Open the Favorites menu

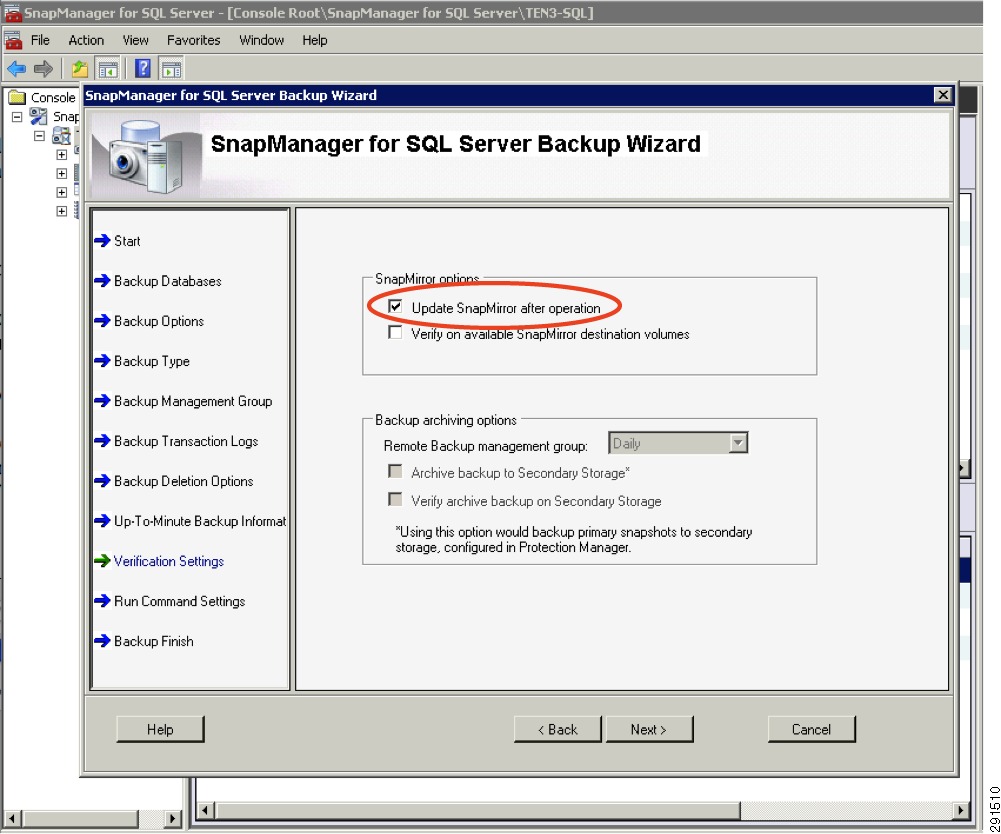click(x=193, y=40)
